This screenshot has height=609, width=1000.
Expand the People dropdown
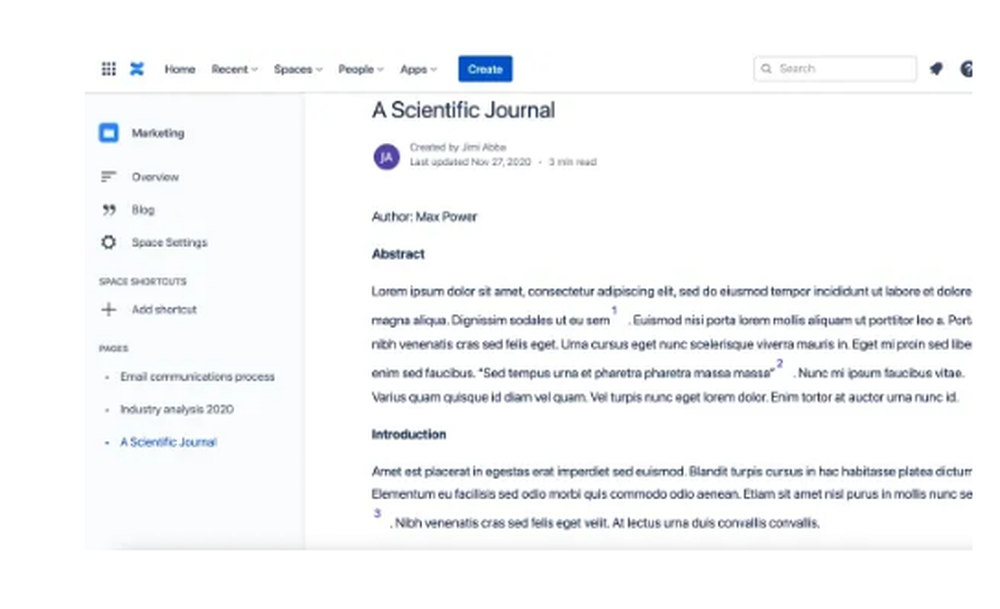click(x=361, y=69)
